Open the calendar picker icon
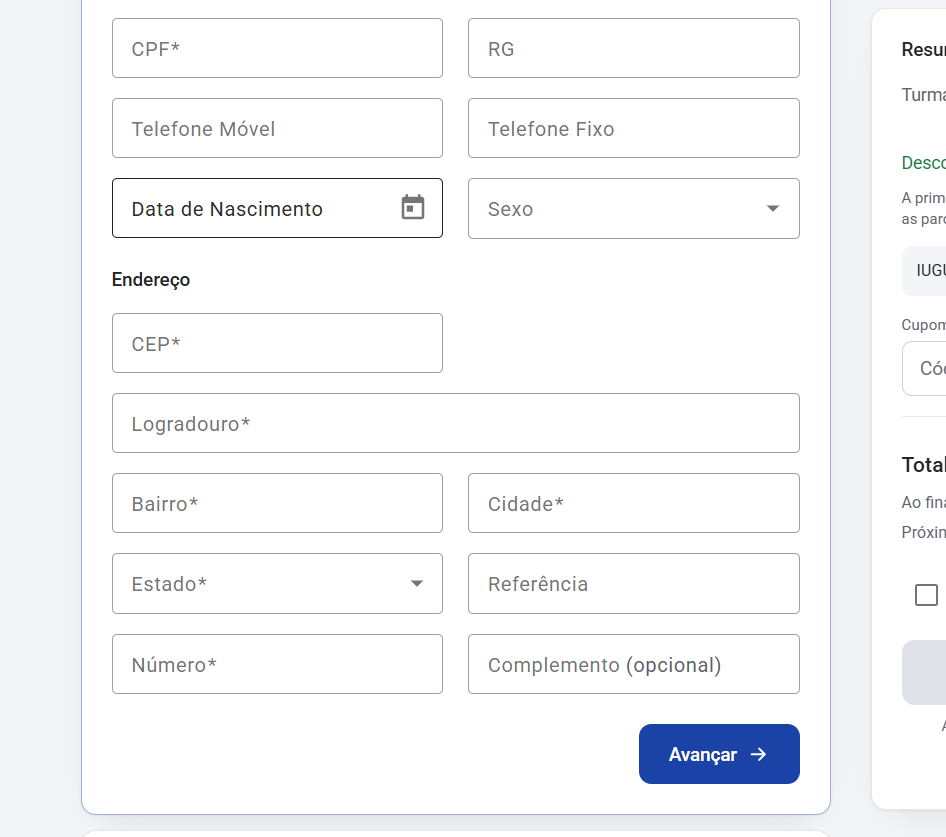This screenshot has height=837, width=946. coord(413,208)
